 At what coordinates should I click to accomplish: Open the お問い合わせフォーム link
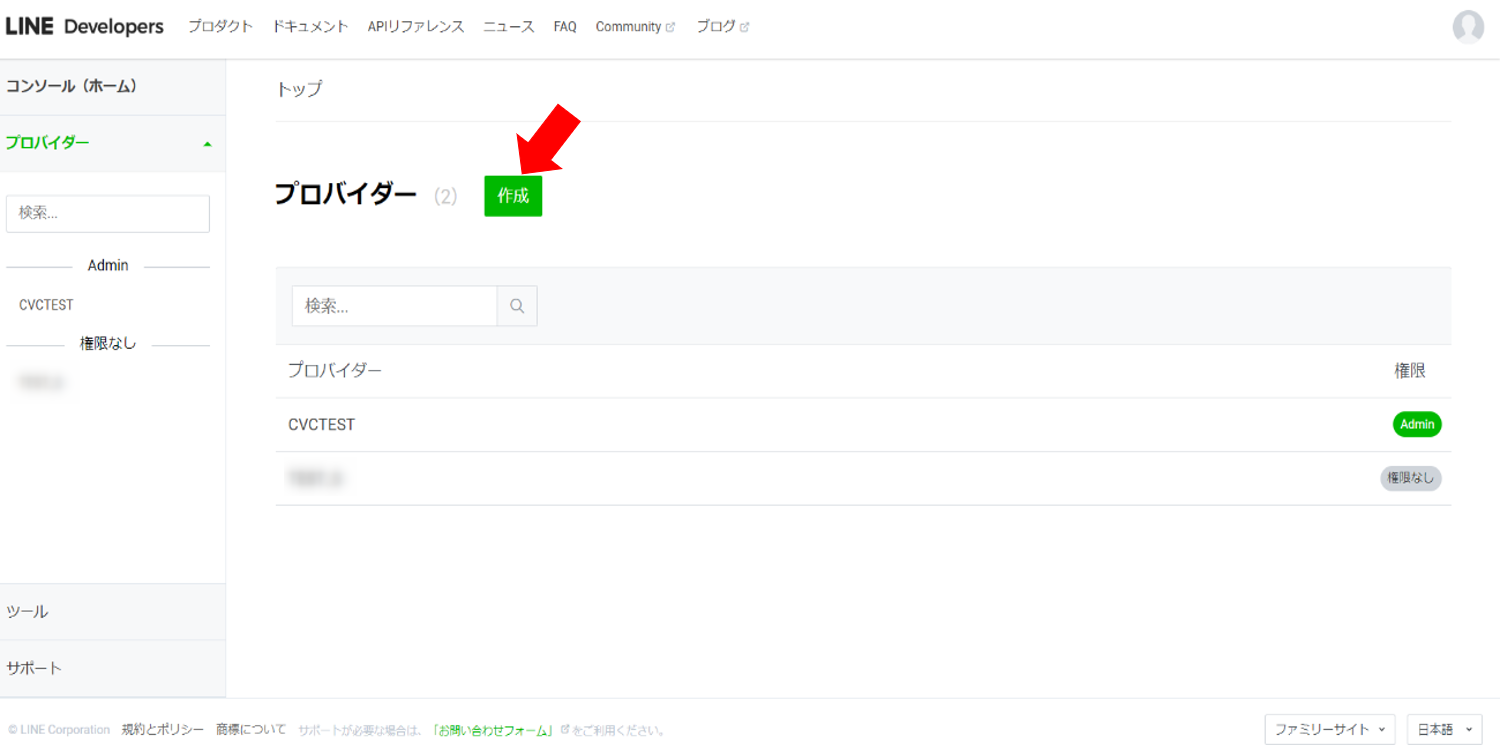[493, 730]
